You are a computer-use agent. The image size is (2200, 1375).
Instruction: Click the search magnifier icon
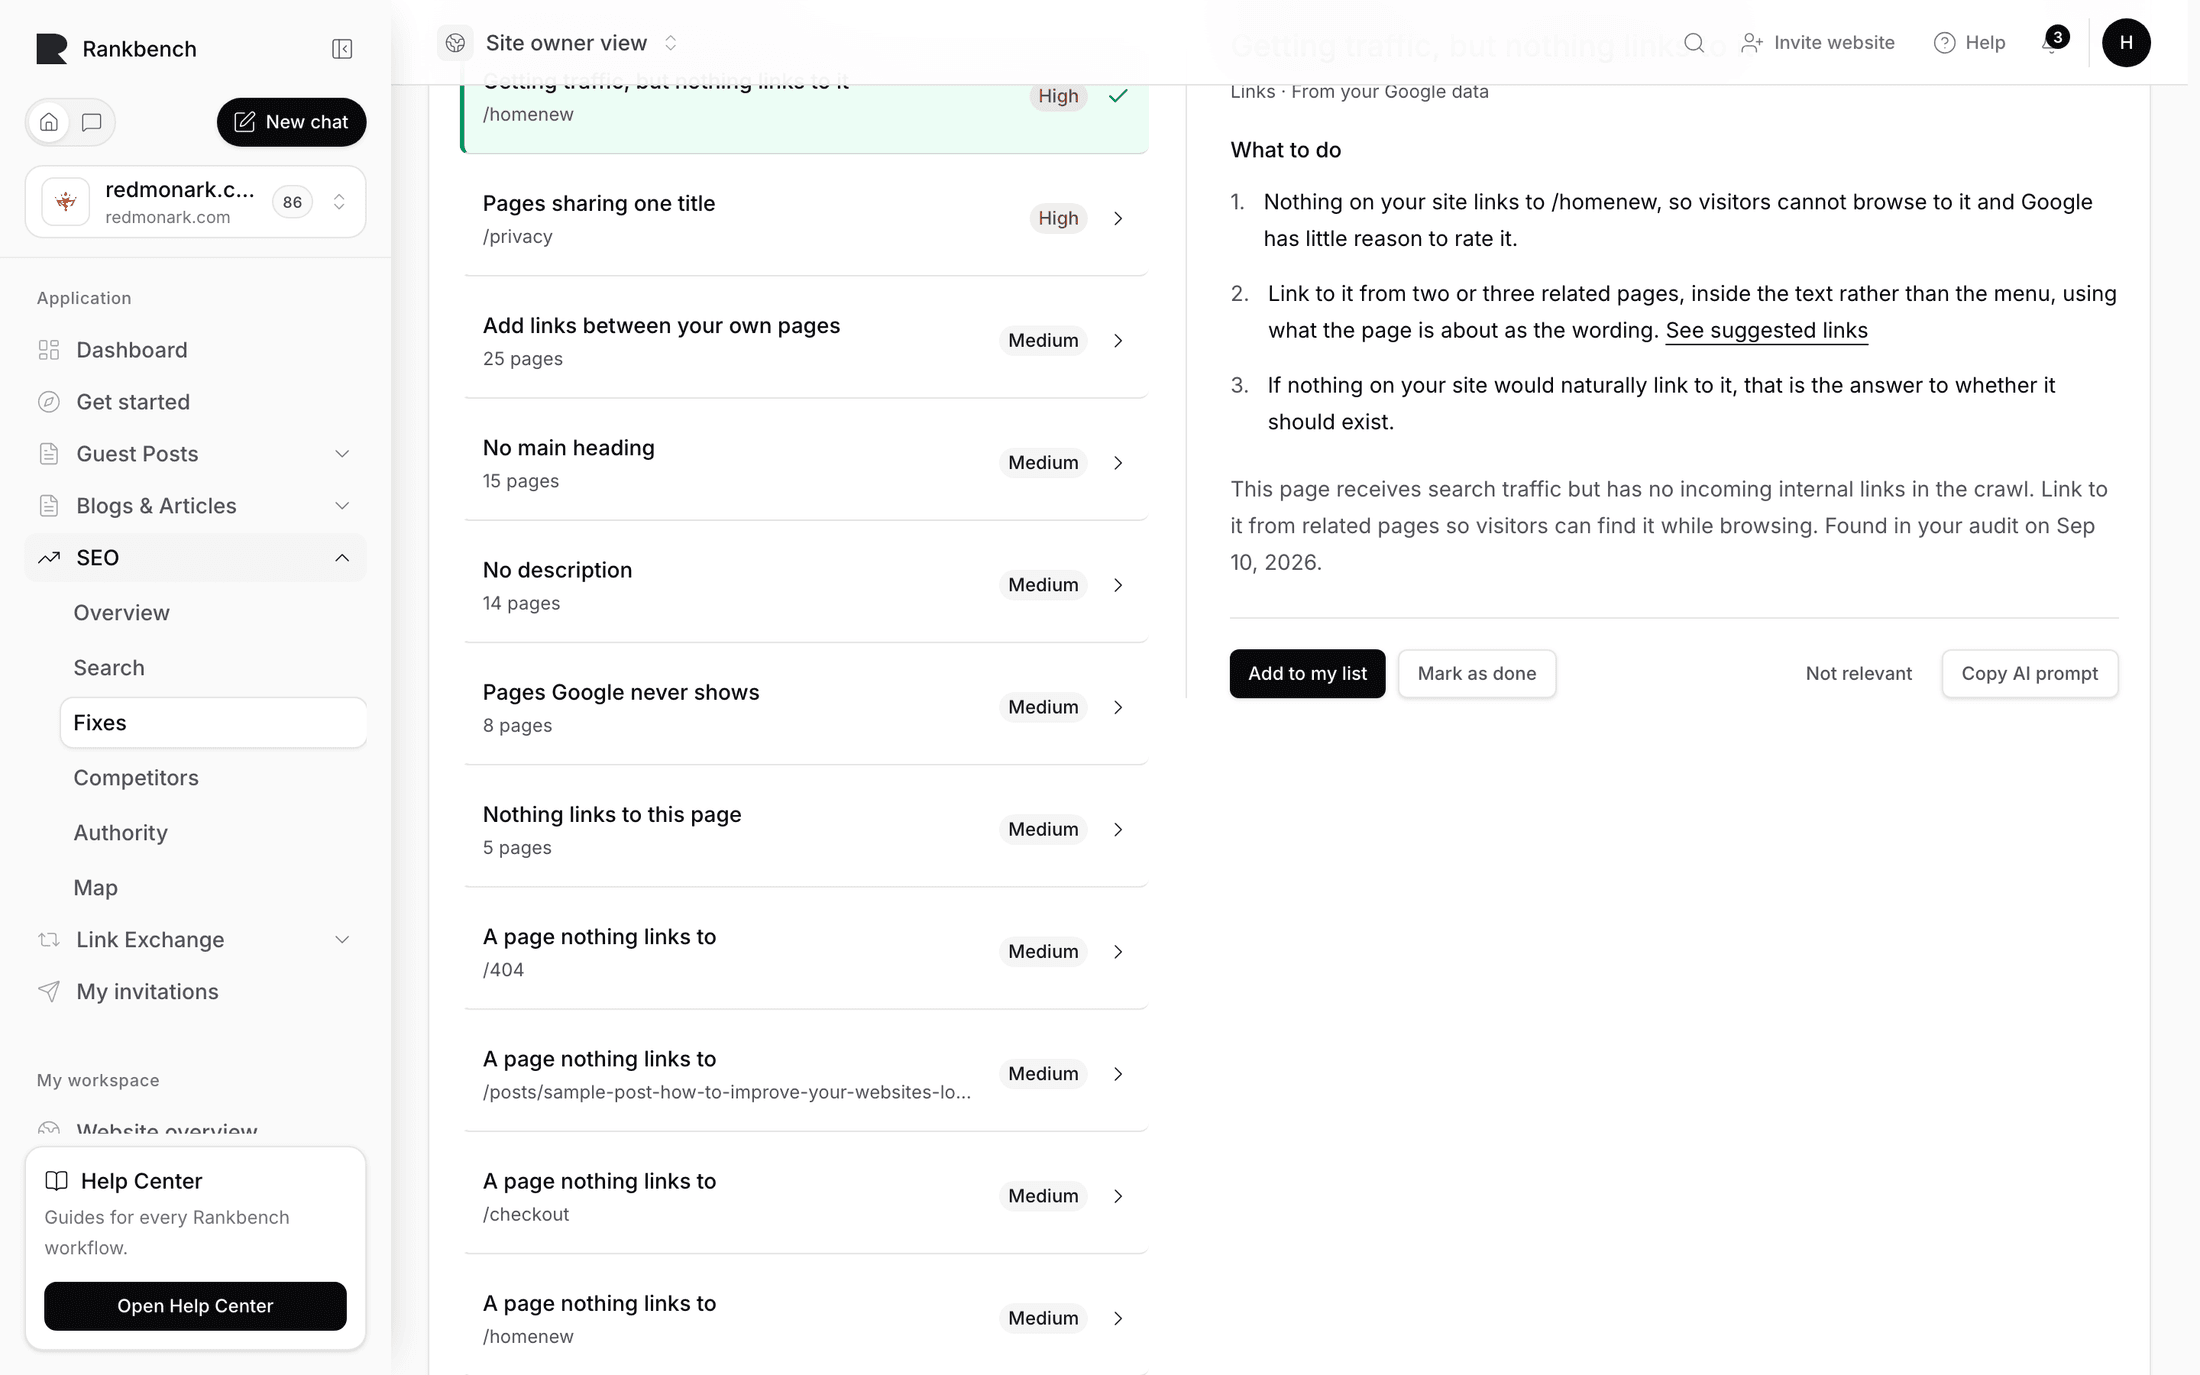1694,43
